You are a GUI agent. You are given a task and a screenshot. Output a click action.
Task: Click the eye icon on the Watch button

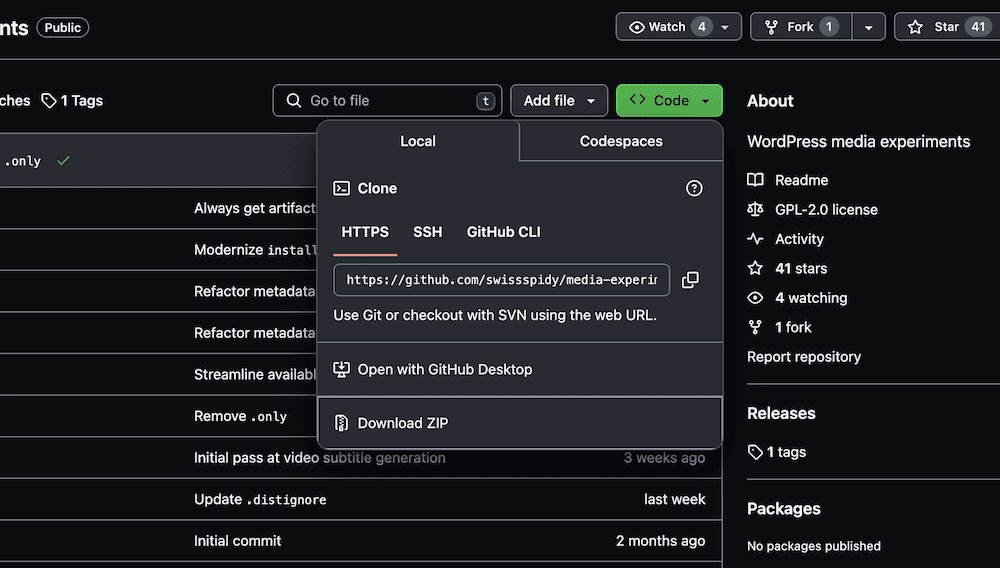coord(636,27)
